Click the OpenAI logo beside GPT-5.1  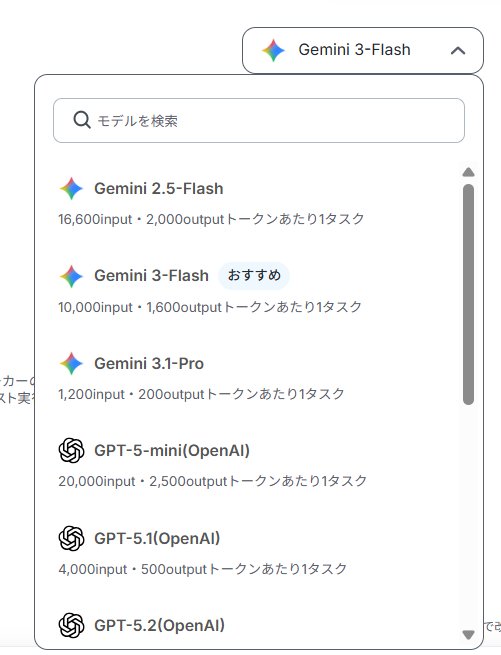(71, 538)
